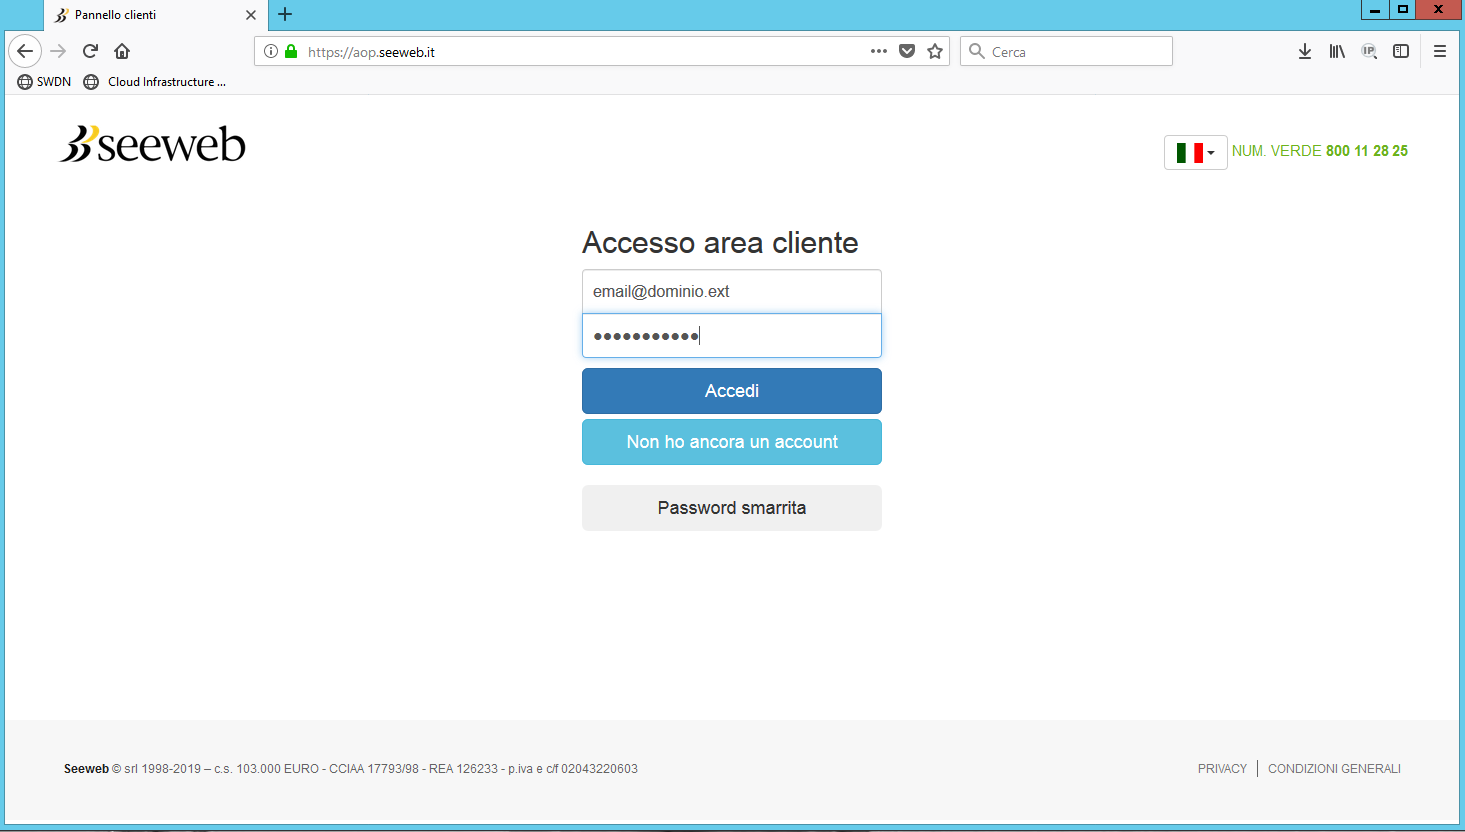Click the Accesso area cliente heading

click(720, 242)
